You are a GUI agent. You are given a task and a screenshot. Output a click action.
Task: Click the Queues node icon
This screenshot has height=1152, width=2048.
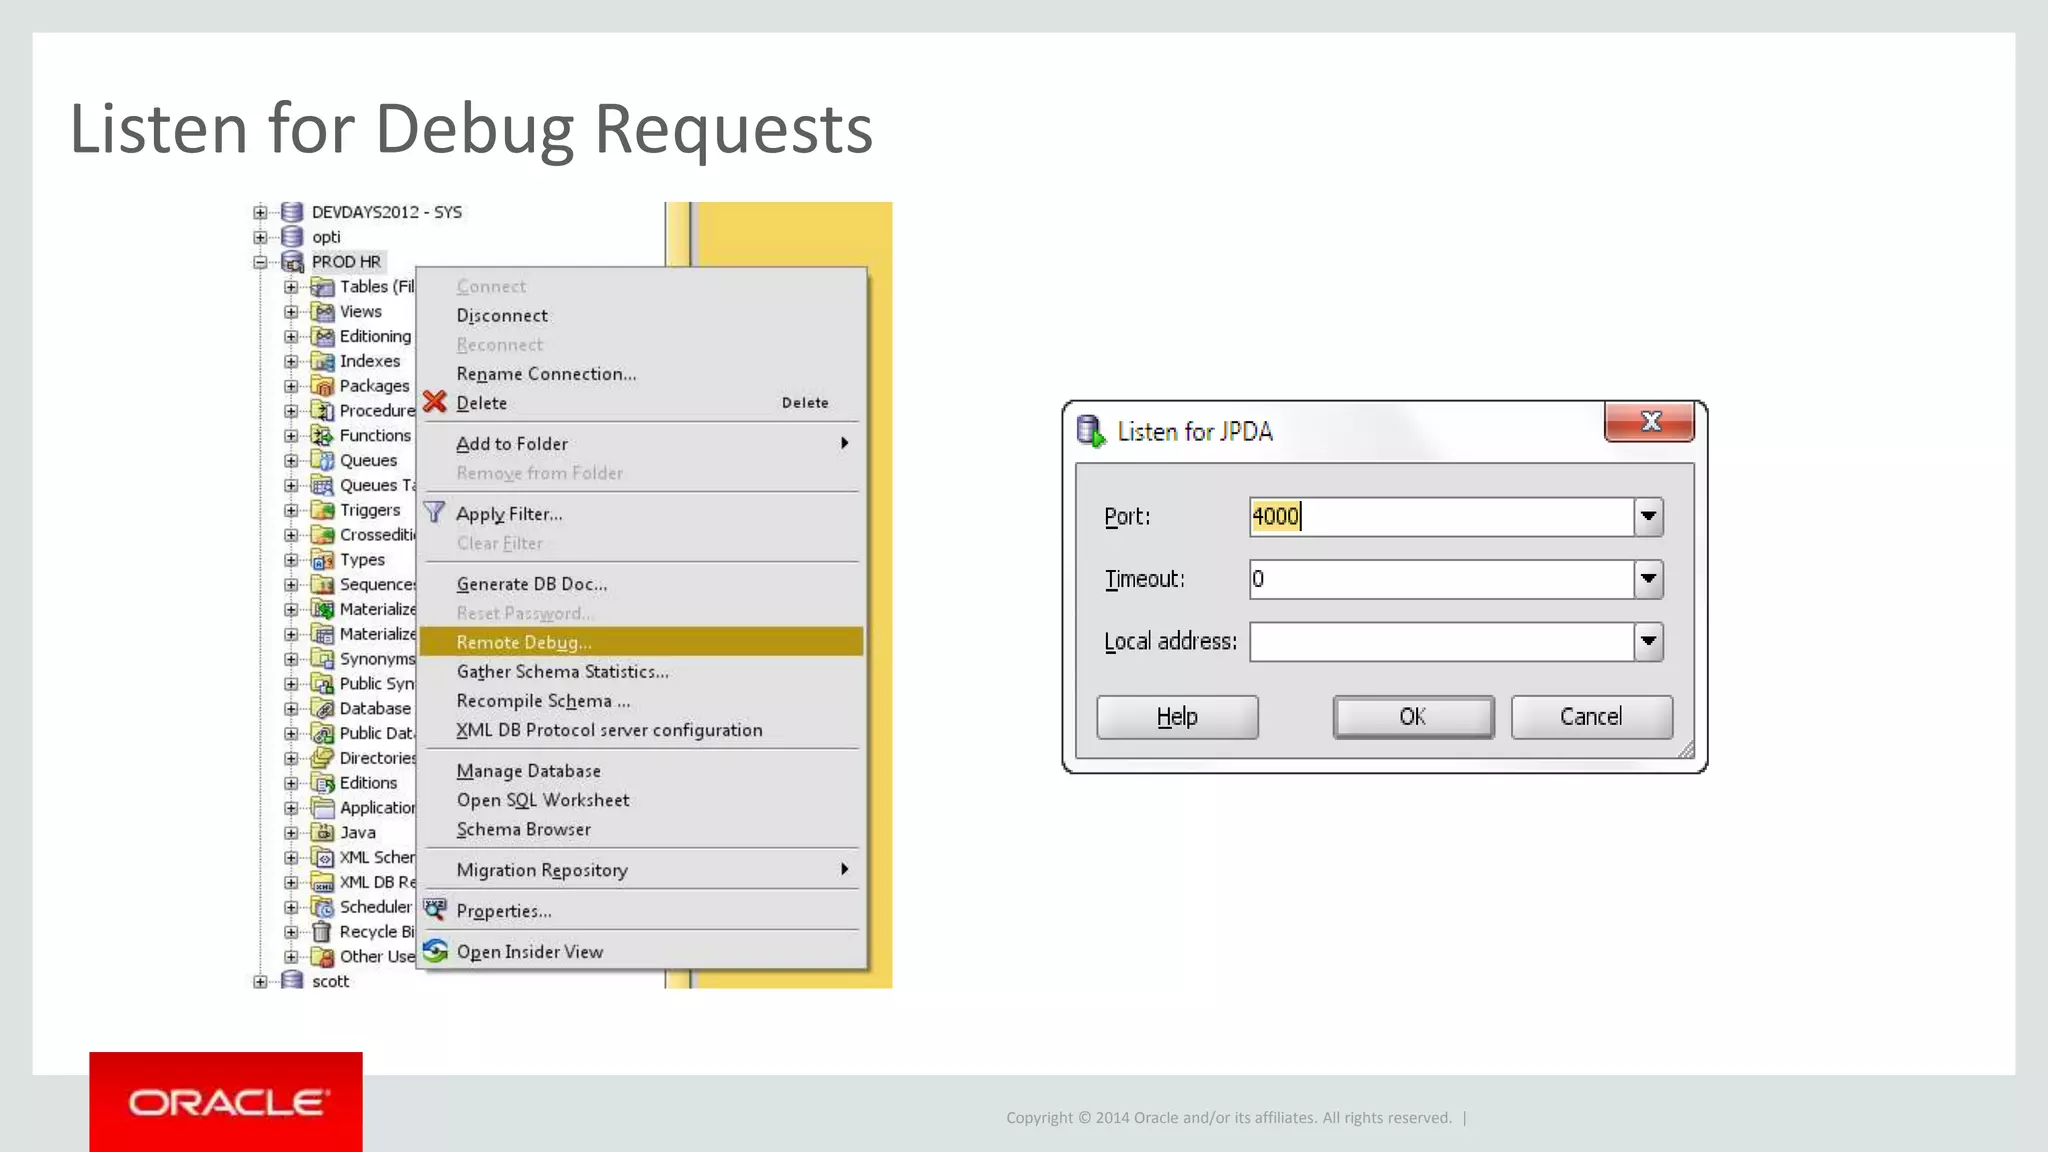point(322,460)
